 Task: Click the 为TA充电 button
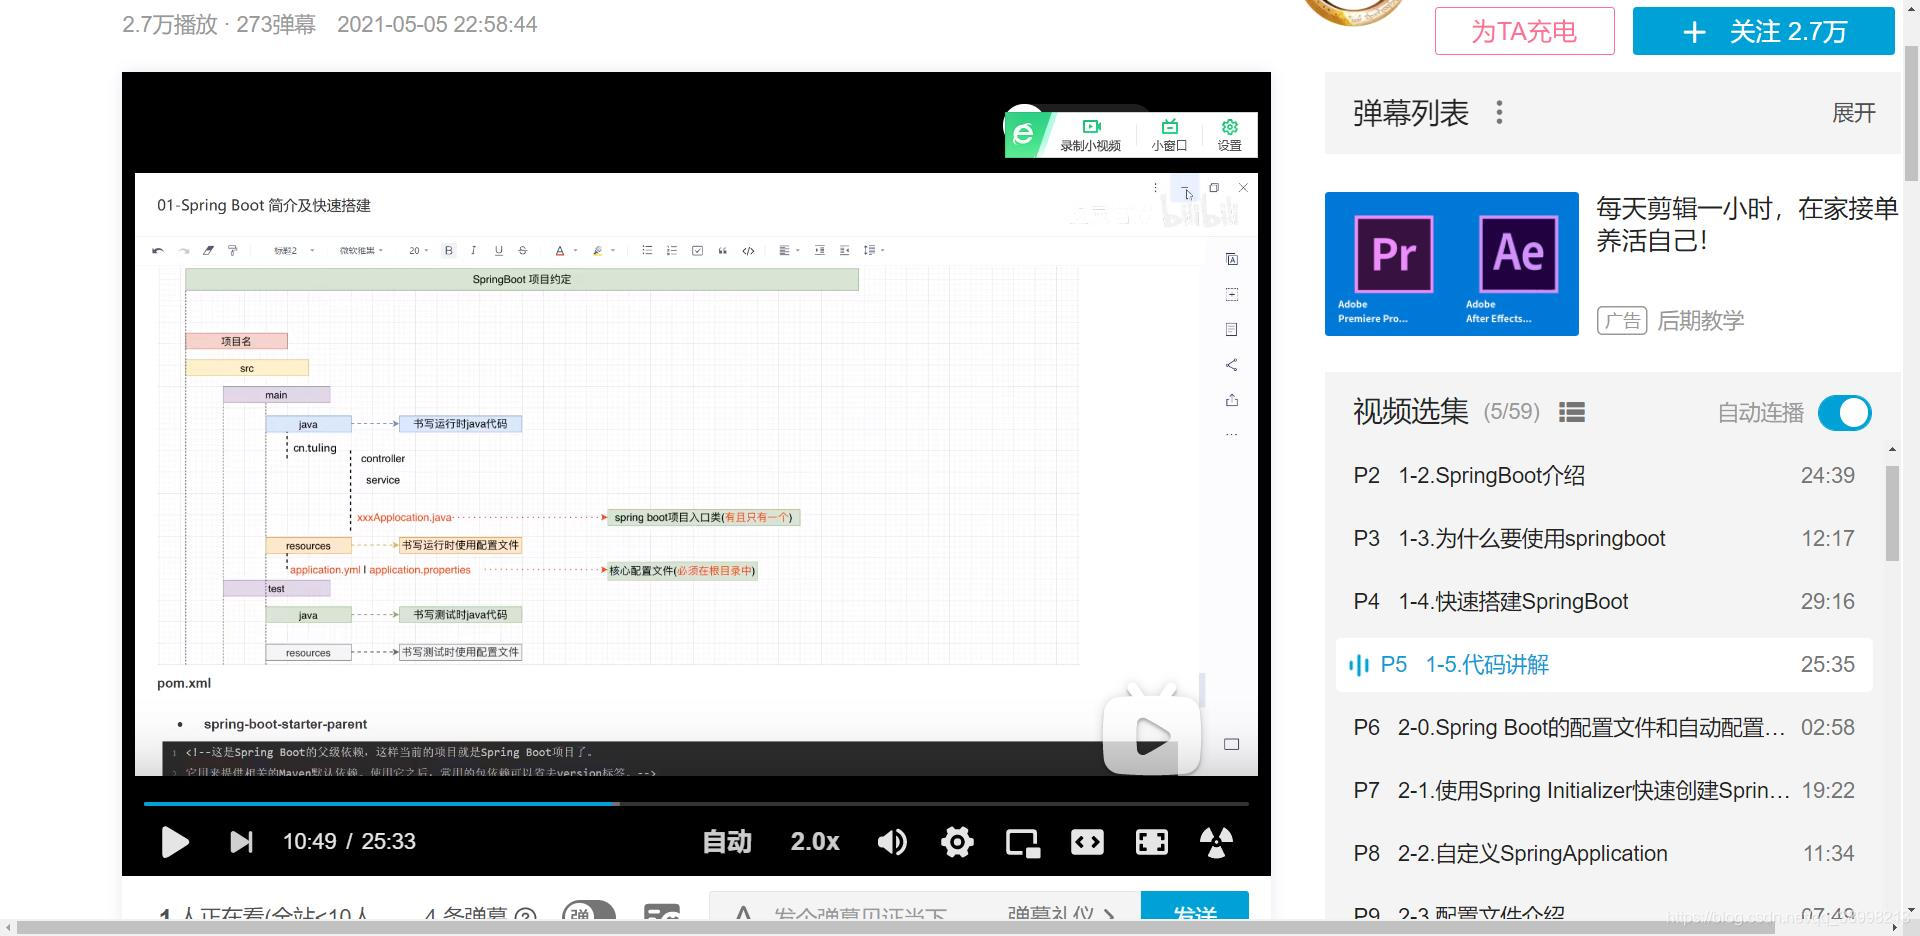[1524, 31]
